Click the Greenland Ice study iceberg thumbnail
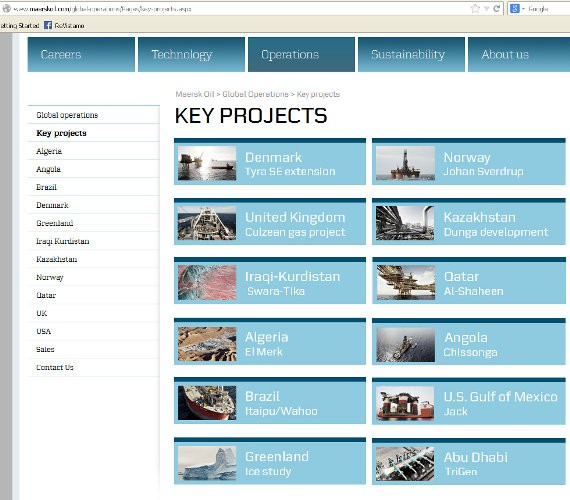 click(207, 463)
